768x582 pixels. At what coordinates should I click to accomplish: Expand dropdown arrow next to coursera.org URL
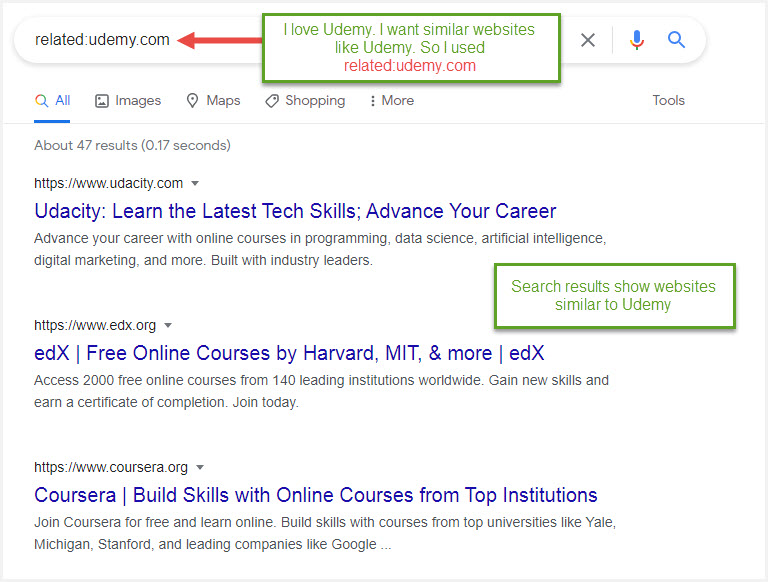200,467
